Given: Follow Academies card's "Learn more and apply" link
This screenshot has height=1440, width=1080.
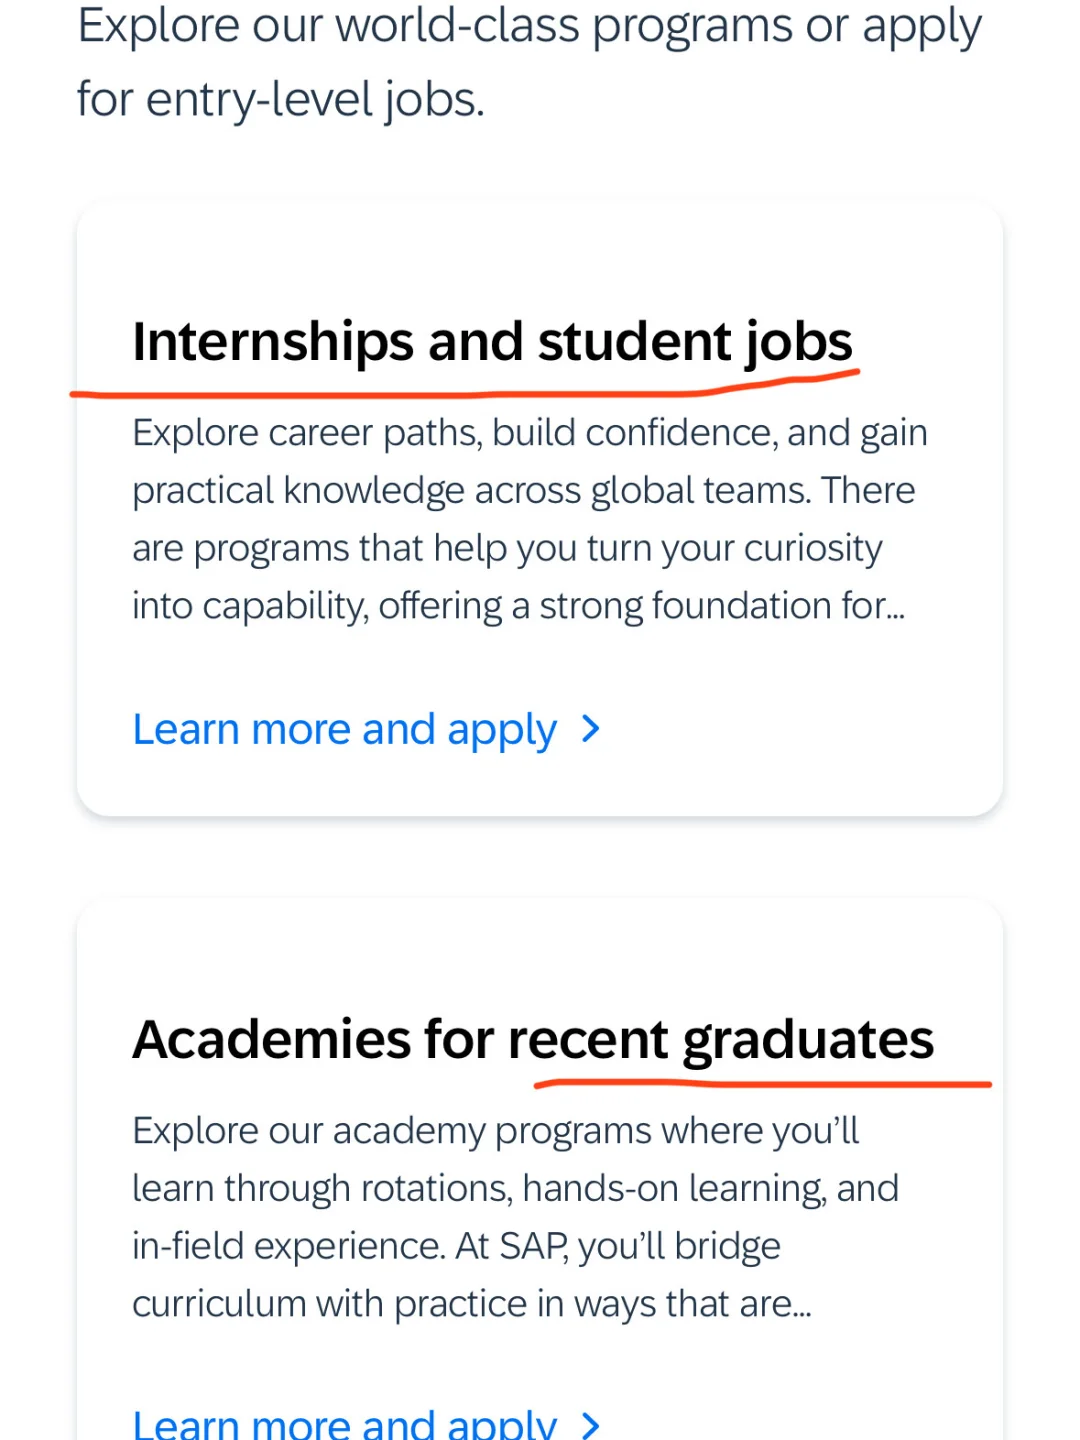Looking at the screenshot, I should pos(344,1425).
